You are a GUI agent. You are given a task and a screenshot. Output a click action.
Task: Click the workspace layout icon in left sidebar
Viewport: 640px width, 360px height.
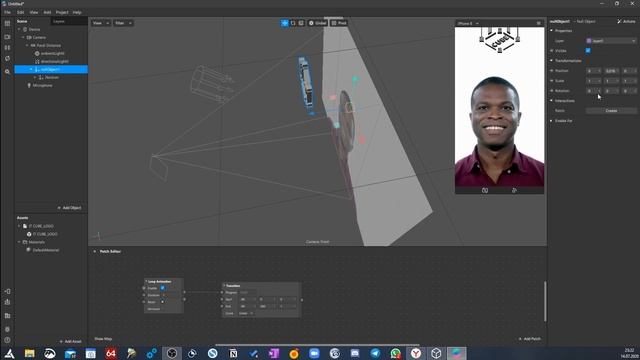(7, 24)
